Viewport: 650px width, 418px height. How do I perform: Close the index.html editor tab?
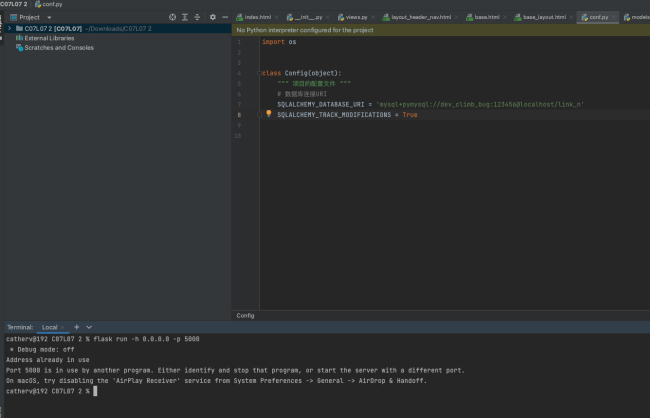[x=277, y=17]
